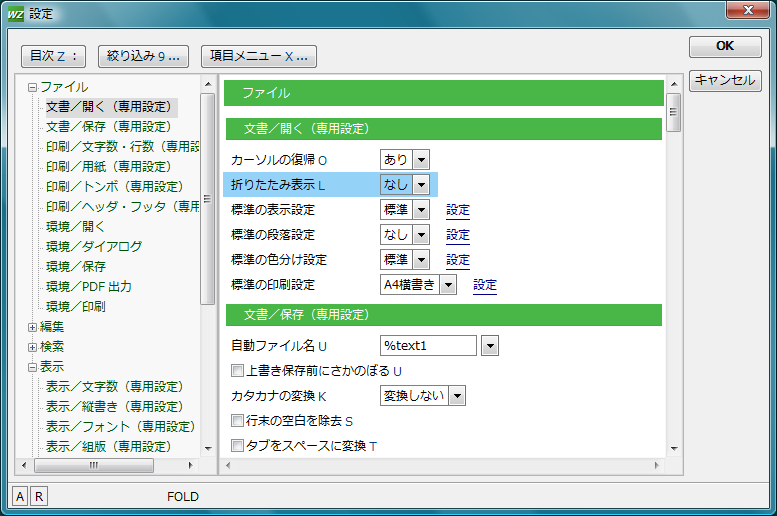Click tree panel scroll right arrow

190,465
